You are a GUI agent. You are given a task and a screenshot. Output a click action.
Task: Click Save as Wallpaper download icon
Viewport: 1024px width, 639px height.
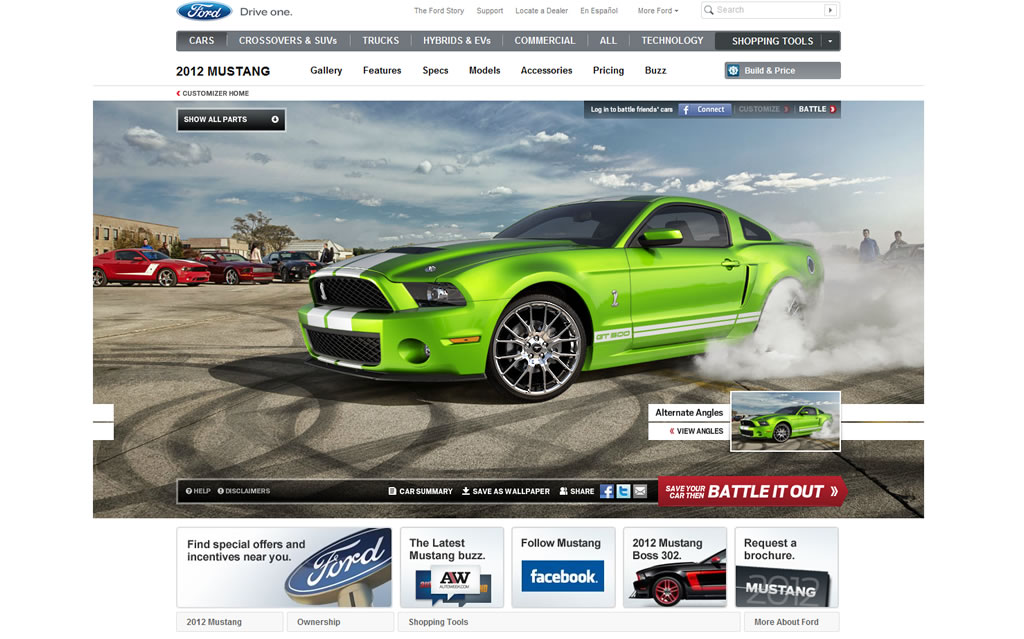click(466, 491)
